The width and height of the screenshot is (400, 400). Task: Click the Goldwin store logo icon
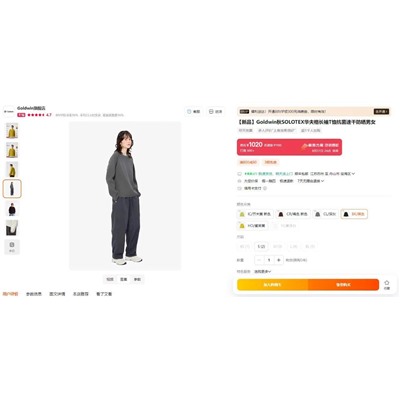[x=9, y=111]
